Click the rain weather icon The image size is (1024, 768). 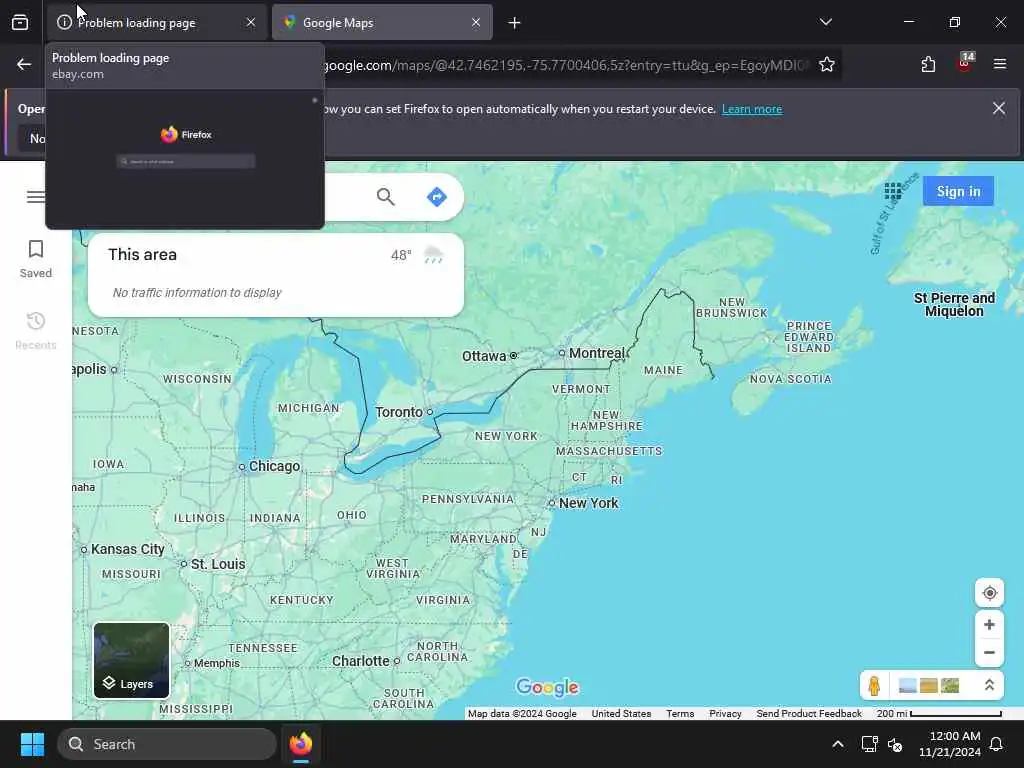point(434,255)
